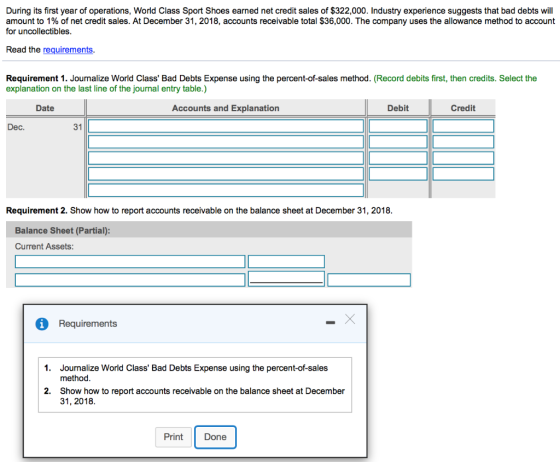Viewport: 560px width, 462px height.
Task: Click underlined second balance sheet amount field
Action: click(286, 279)
